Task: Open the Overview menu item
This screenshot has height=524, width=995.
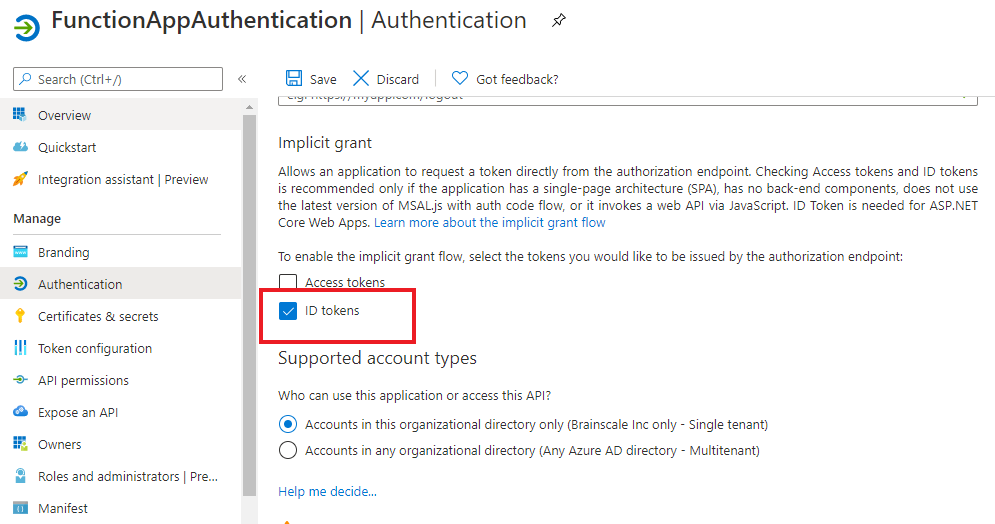Action: (121, 115)
